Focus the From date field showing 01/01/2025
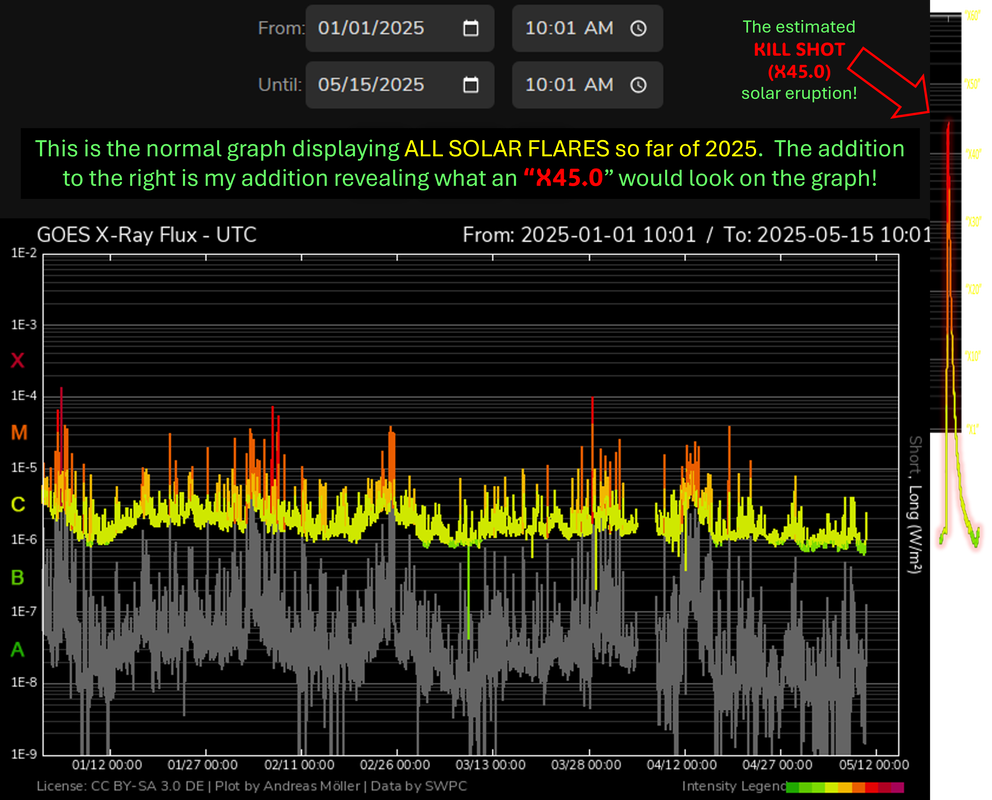Image resolution: width=992 pixels, height=800 pixels. [x=400, y=28]
